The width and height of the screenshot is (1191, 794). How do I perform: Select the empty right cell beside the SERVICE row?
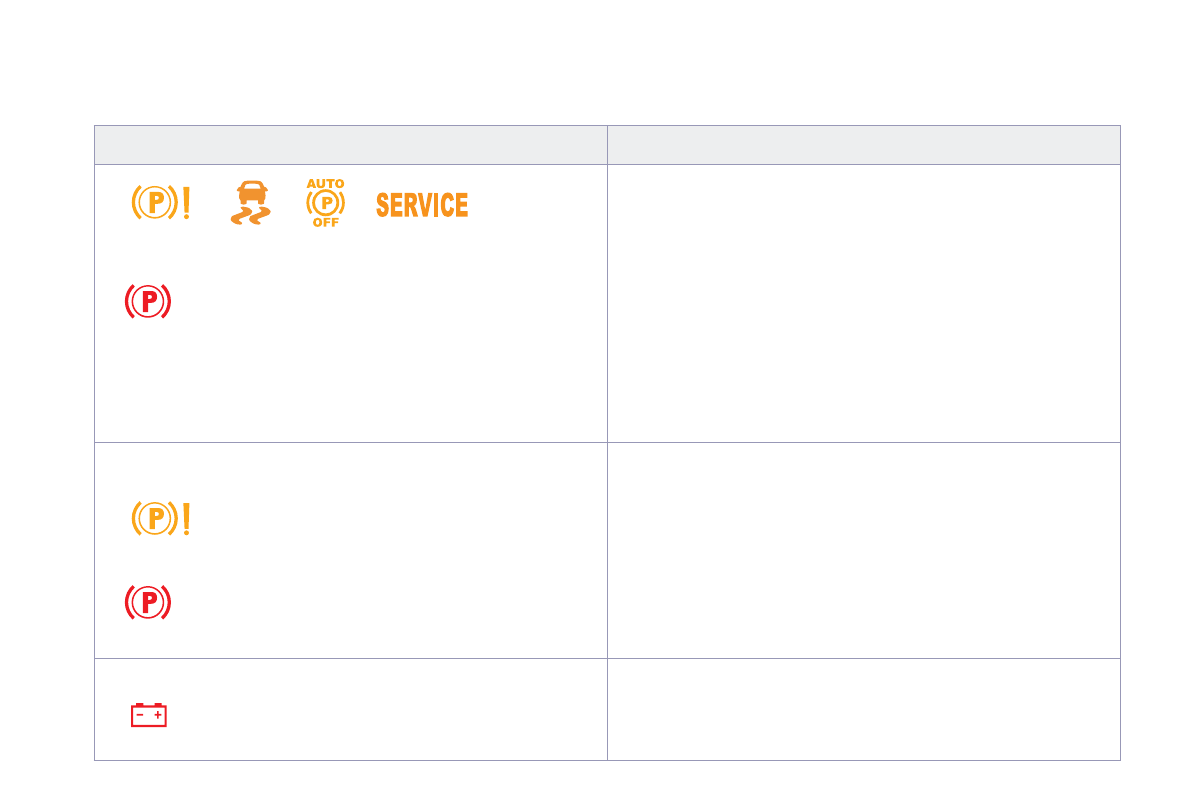click(863, 303)
